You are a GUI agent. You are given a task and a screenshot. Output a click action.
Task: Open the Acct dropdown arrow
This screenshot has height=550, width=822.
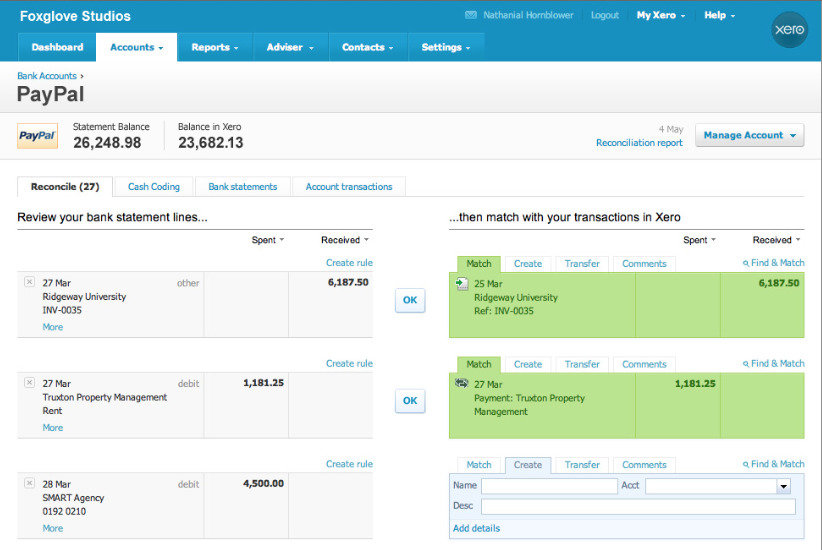click(783, 486)
